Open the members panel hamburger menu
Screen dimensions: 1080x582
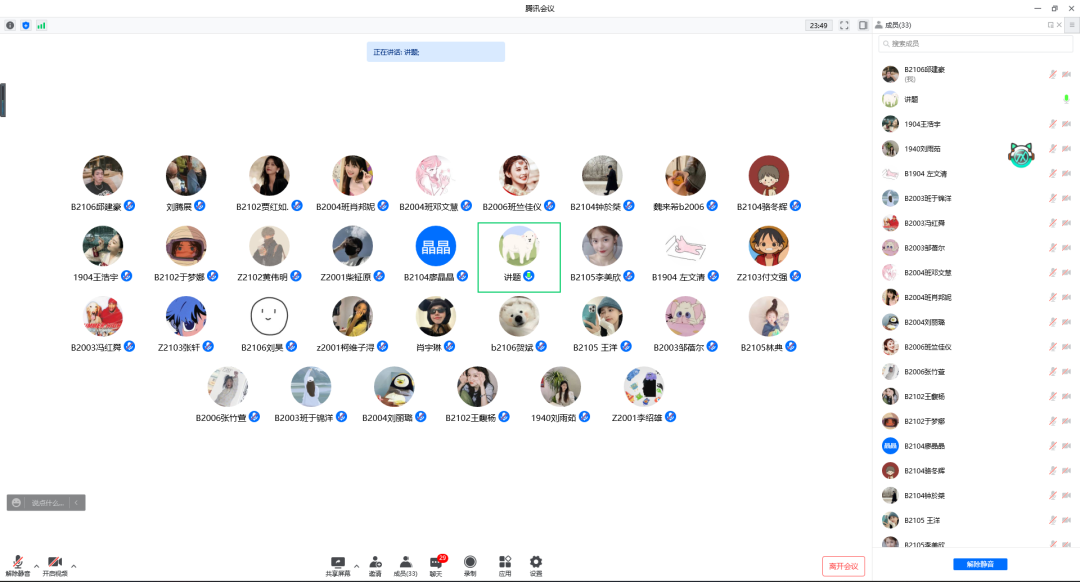click(x=1071, y=25)
